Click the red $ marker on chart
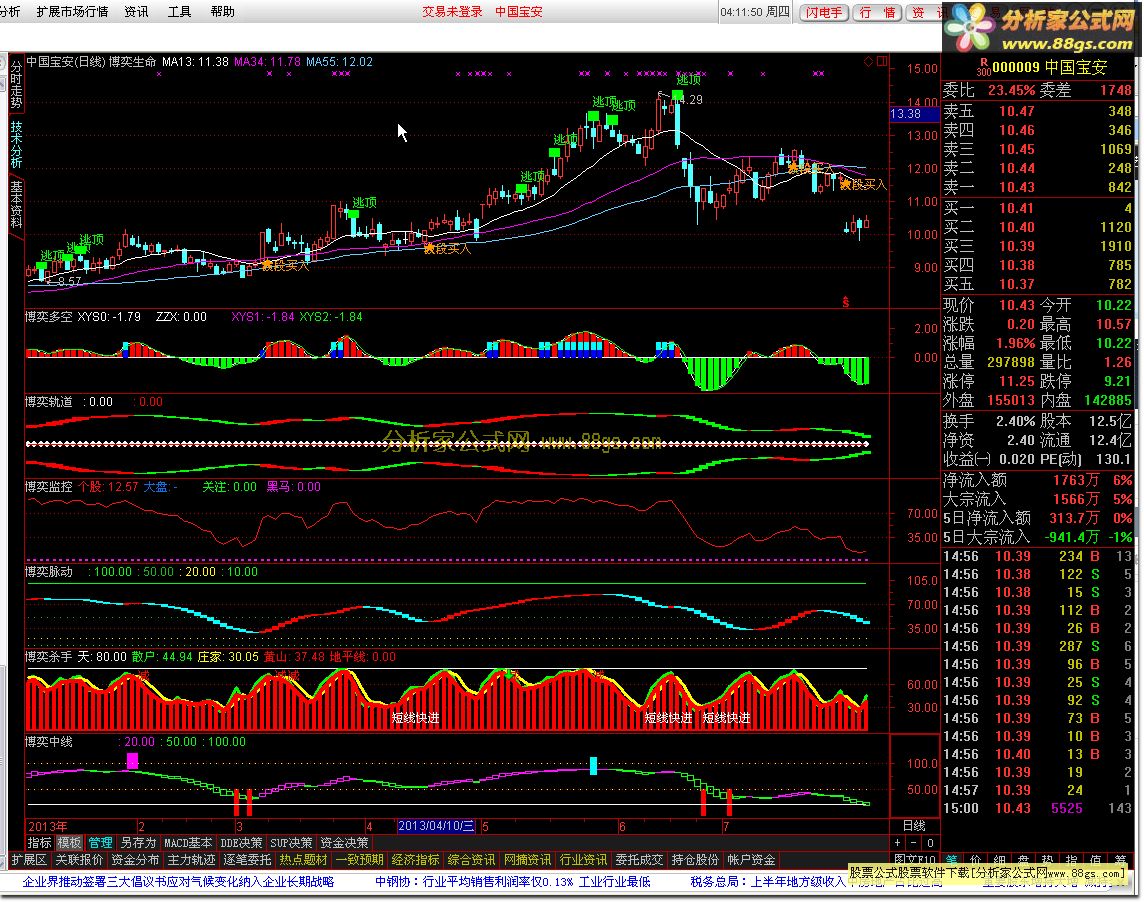1144x902 pixels. (x=846, y=301)
